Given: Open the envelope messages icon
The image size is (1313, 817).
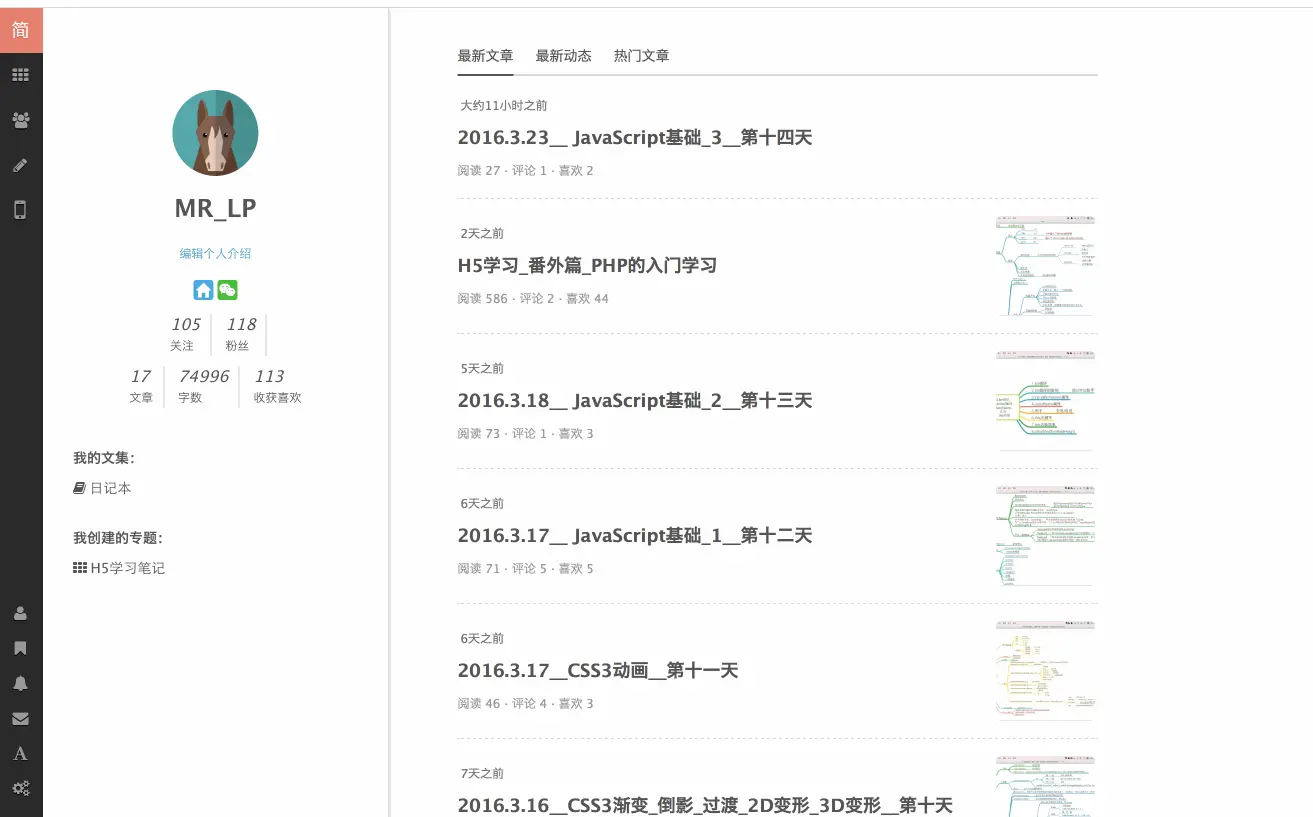Looking at the screenshot, I should click(21, 718).
